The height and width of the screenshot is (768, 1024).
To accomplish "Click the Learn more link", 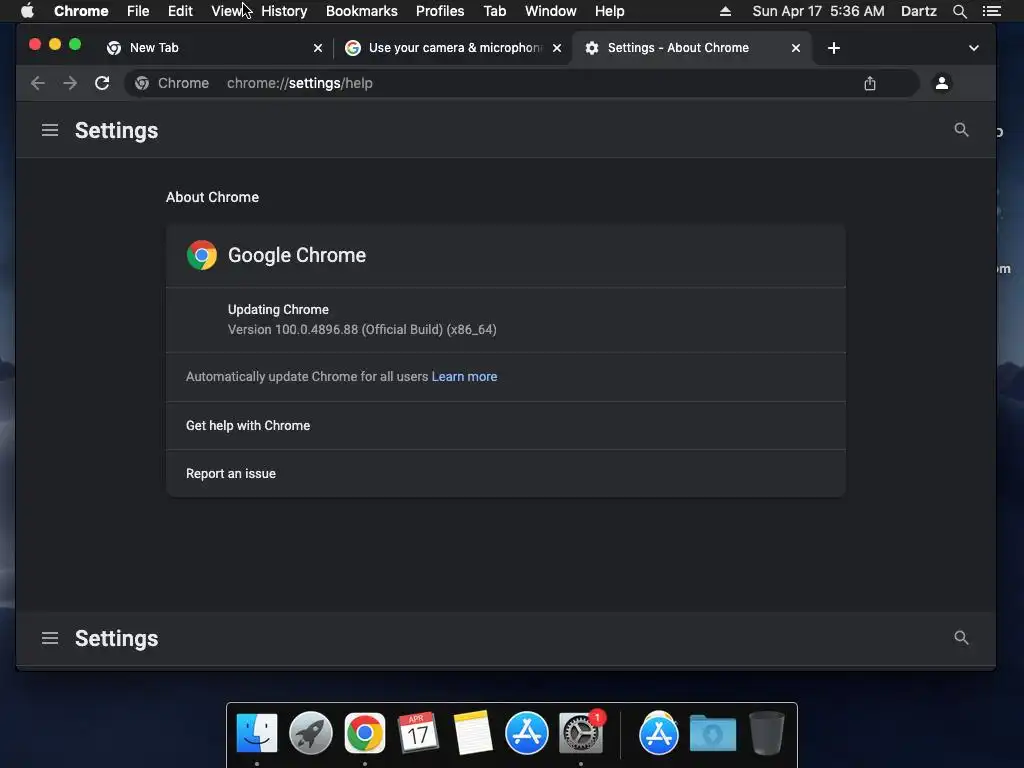I will [x=464, y=377].
